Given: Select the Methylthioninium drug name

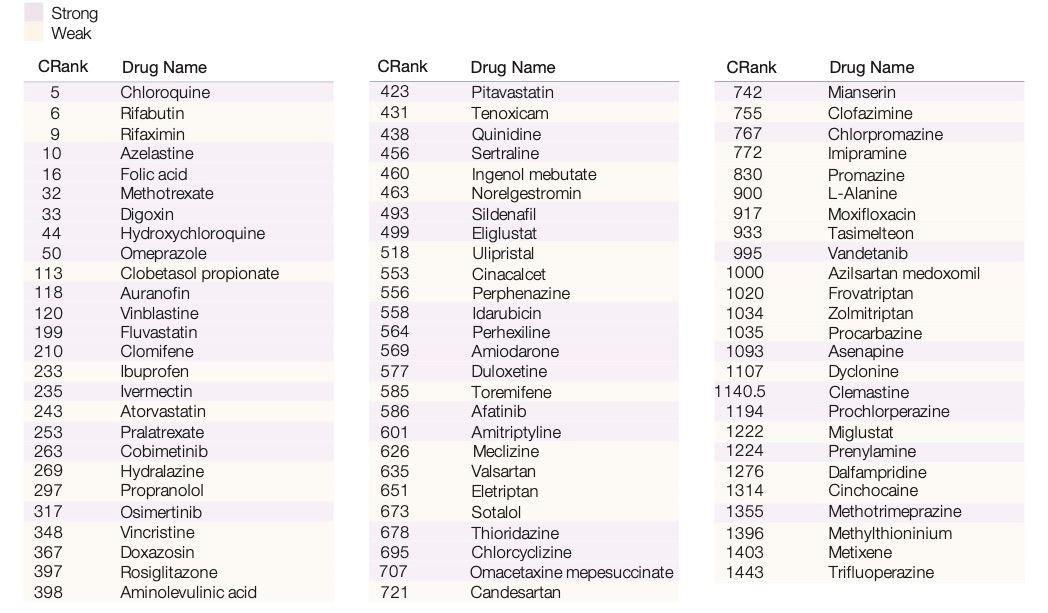Looking at the screenshot, I should [x=889, y=533].
